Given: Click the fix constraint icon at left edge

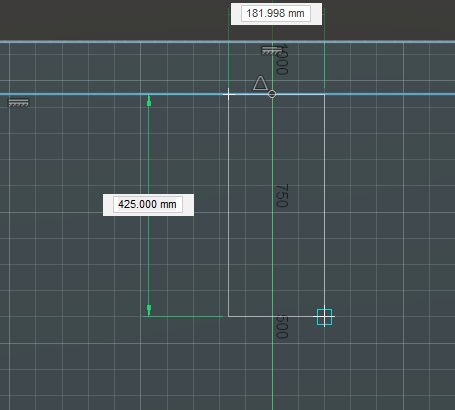Looking at the screenshot, I should (x=19, y=103).
